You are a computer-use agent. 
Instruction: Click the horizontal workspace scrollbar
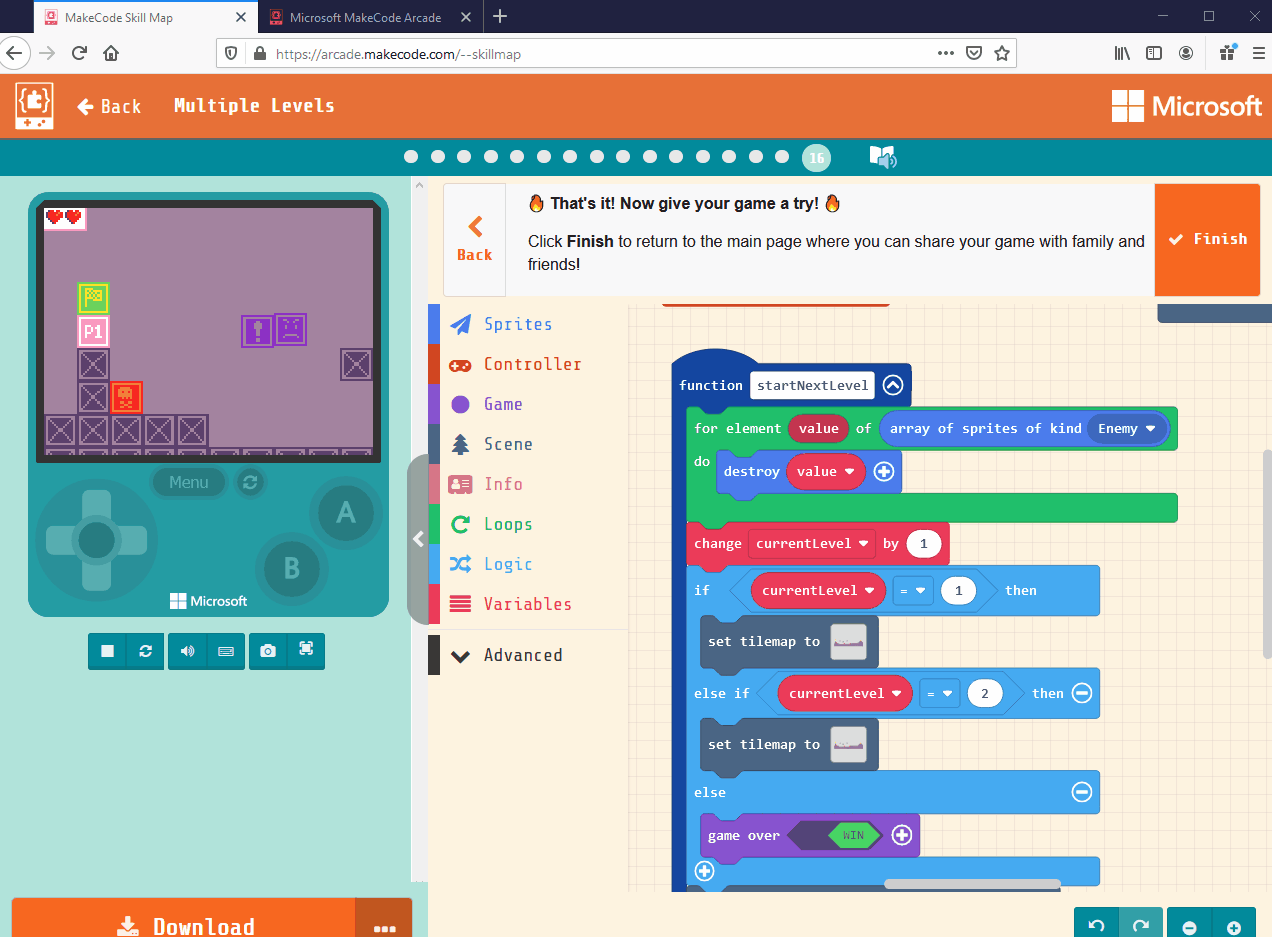[972, 884]
